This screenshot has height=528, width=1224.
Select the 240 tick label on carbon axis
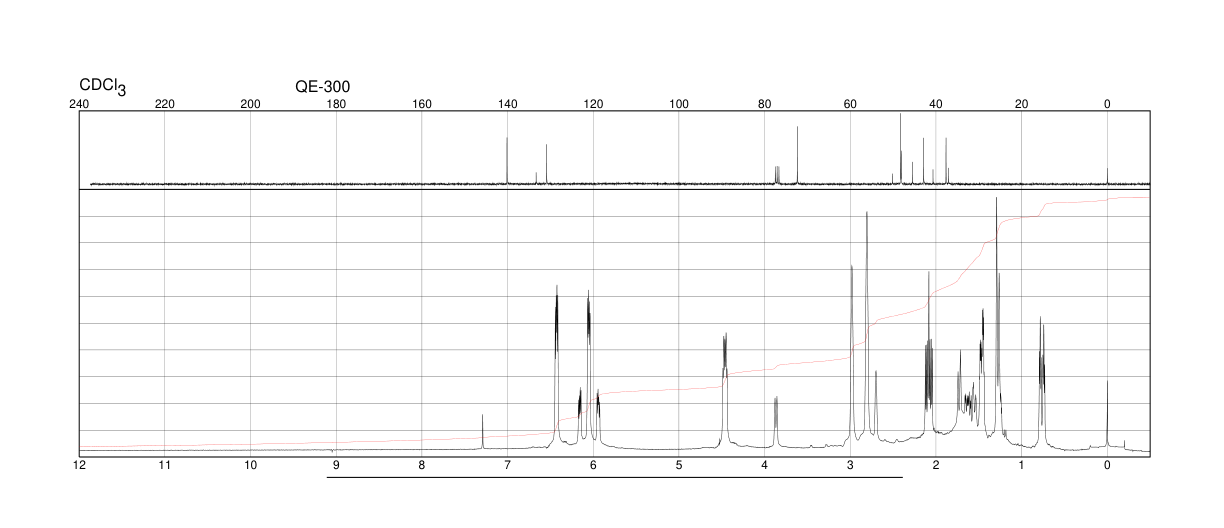coord(79,104)
